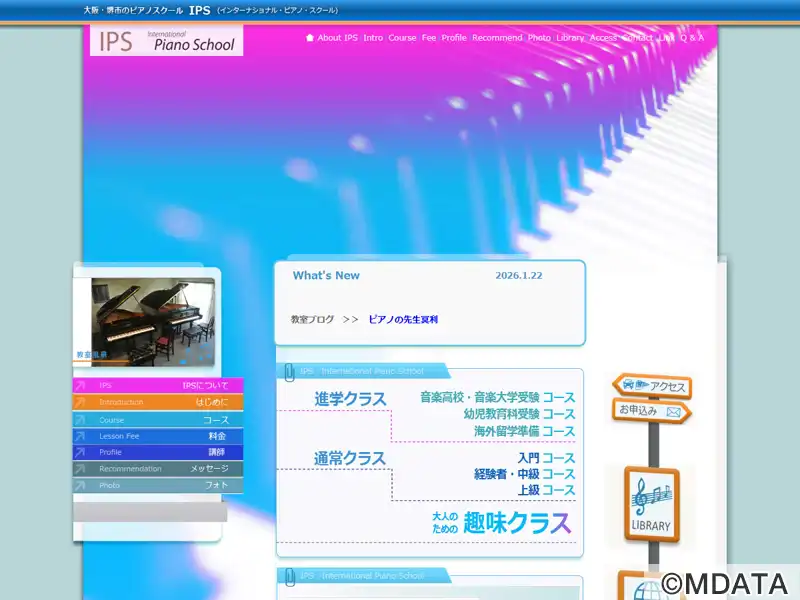
Task: Open Q & A in top navigation
Action: coord(692,38)
